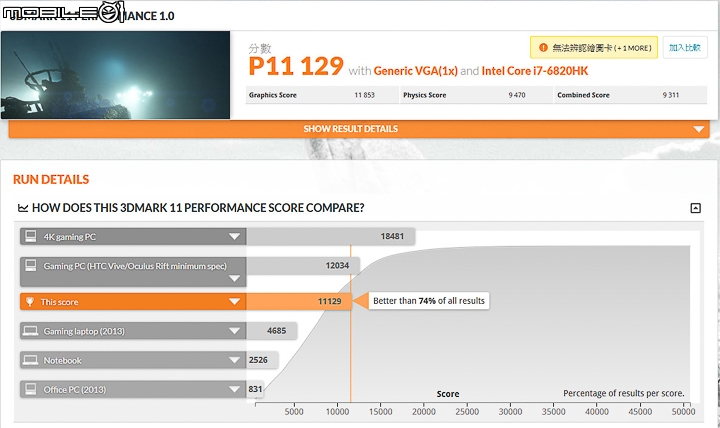Expand SHOW RESULT DETAILS bar

pos(359,129)
